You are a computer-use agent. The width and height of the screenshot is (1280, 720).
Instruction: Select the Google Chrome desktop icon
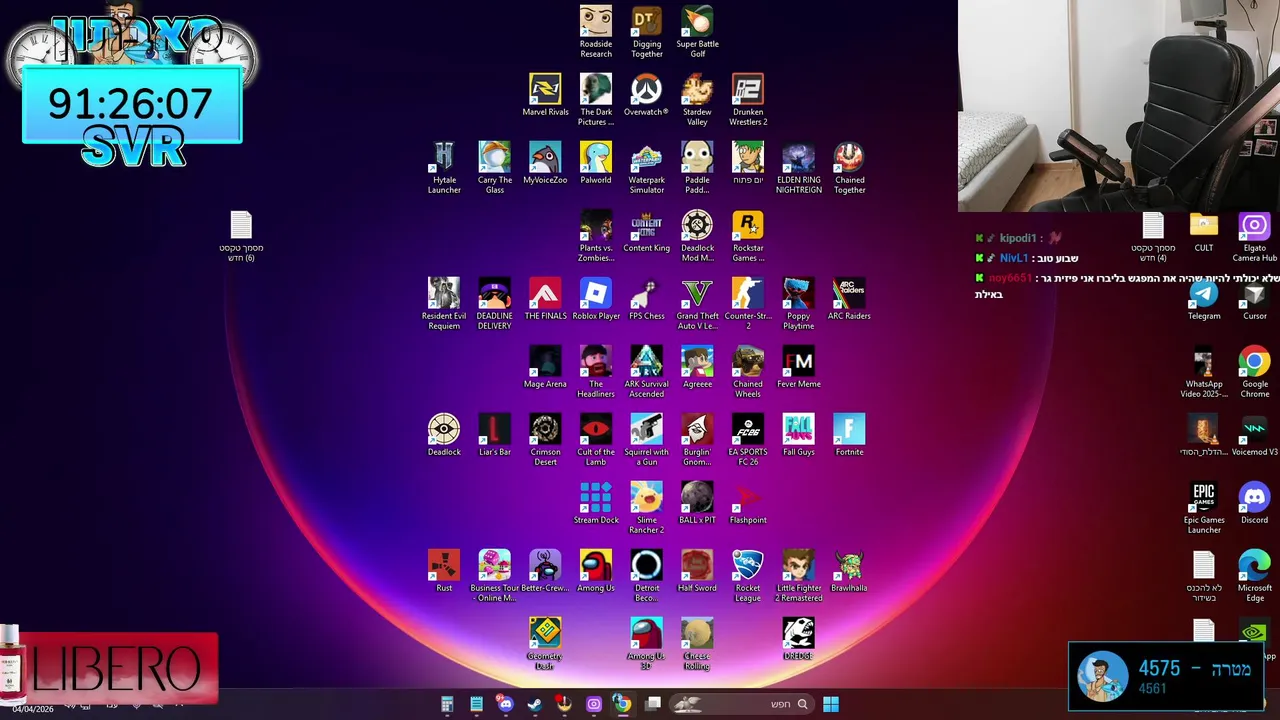[x=1254, y=372]
